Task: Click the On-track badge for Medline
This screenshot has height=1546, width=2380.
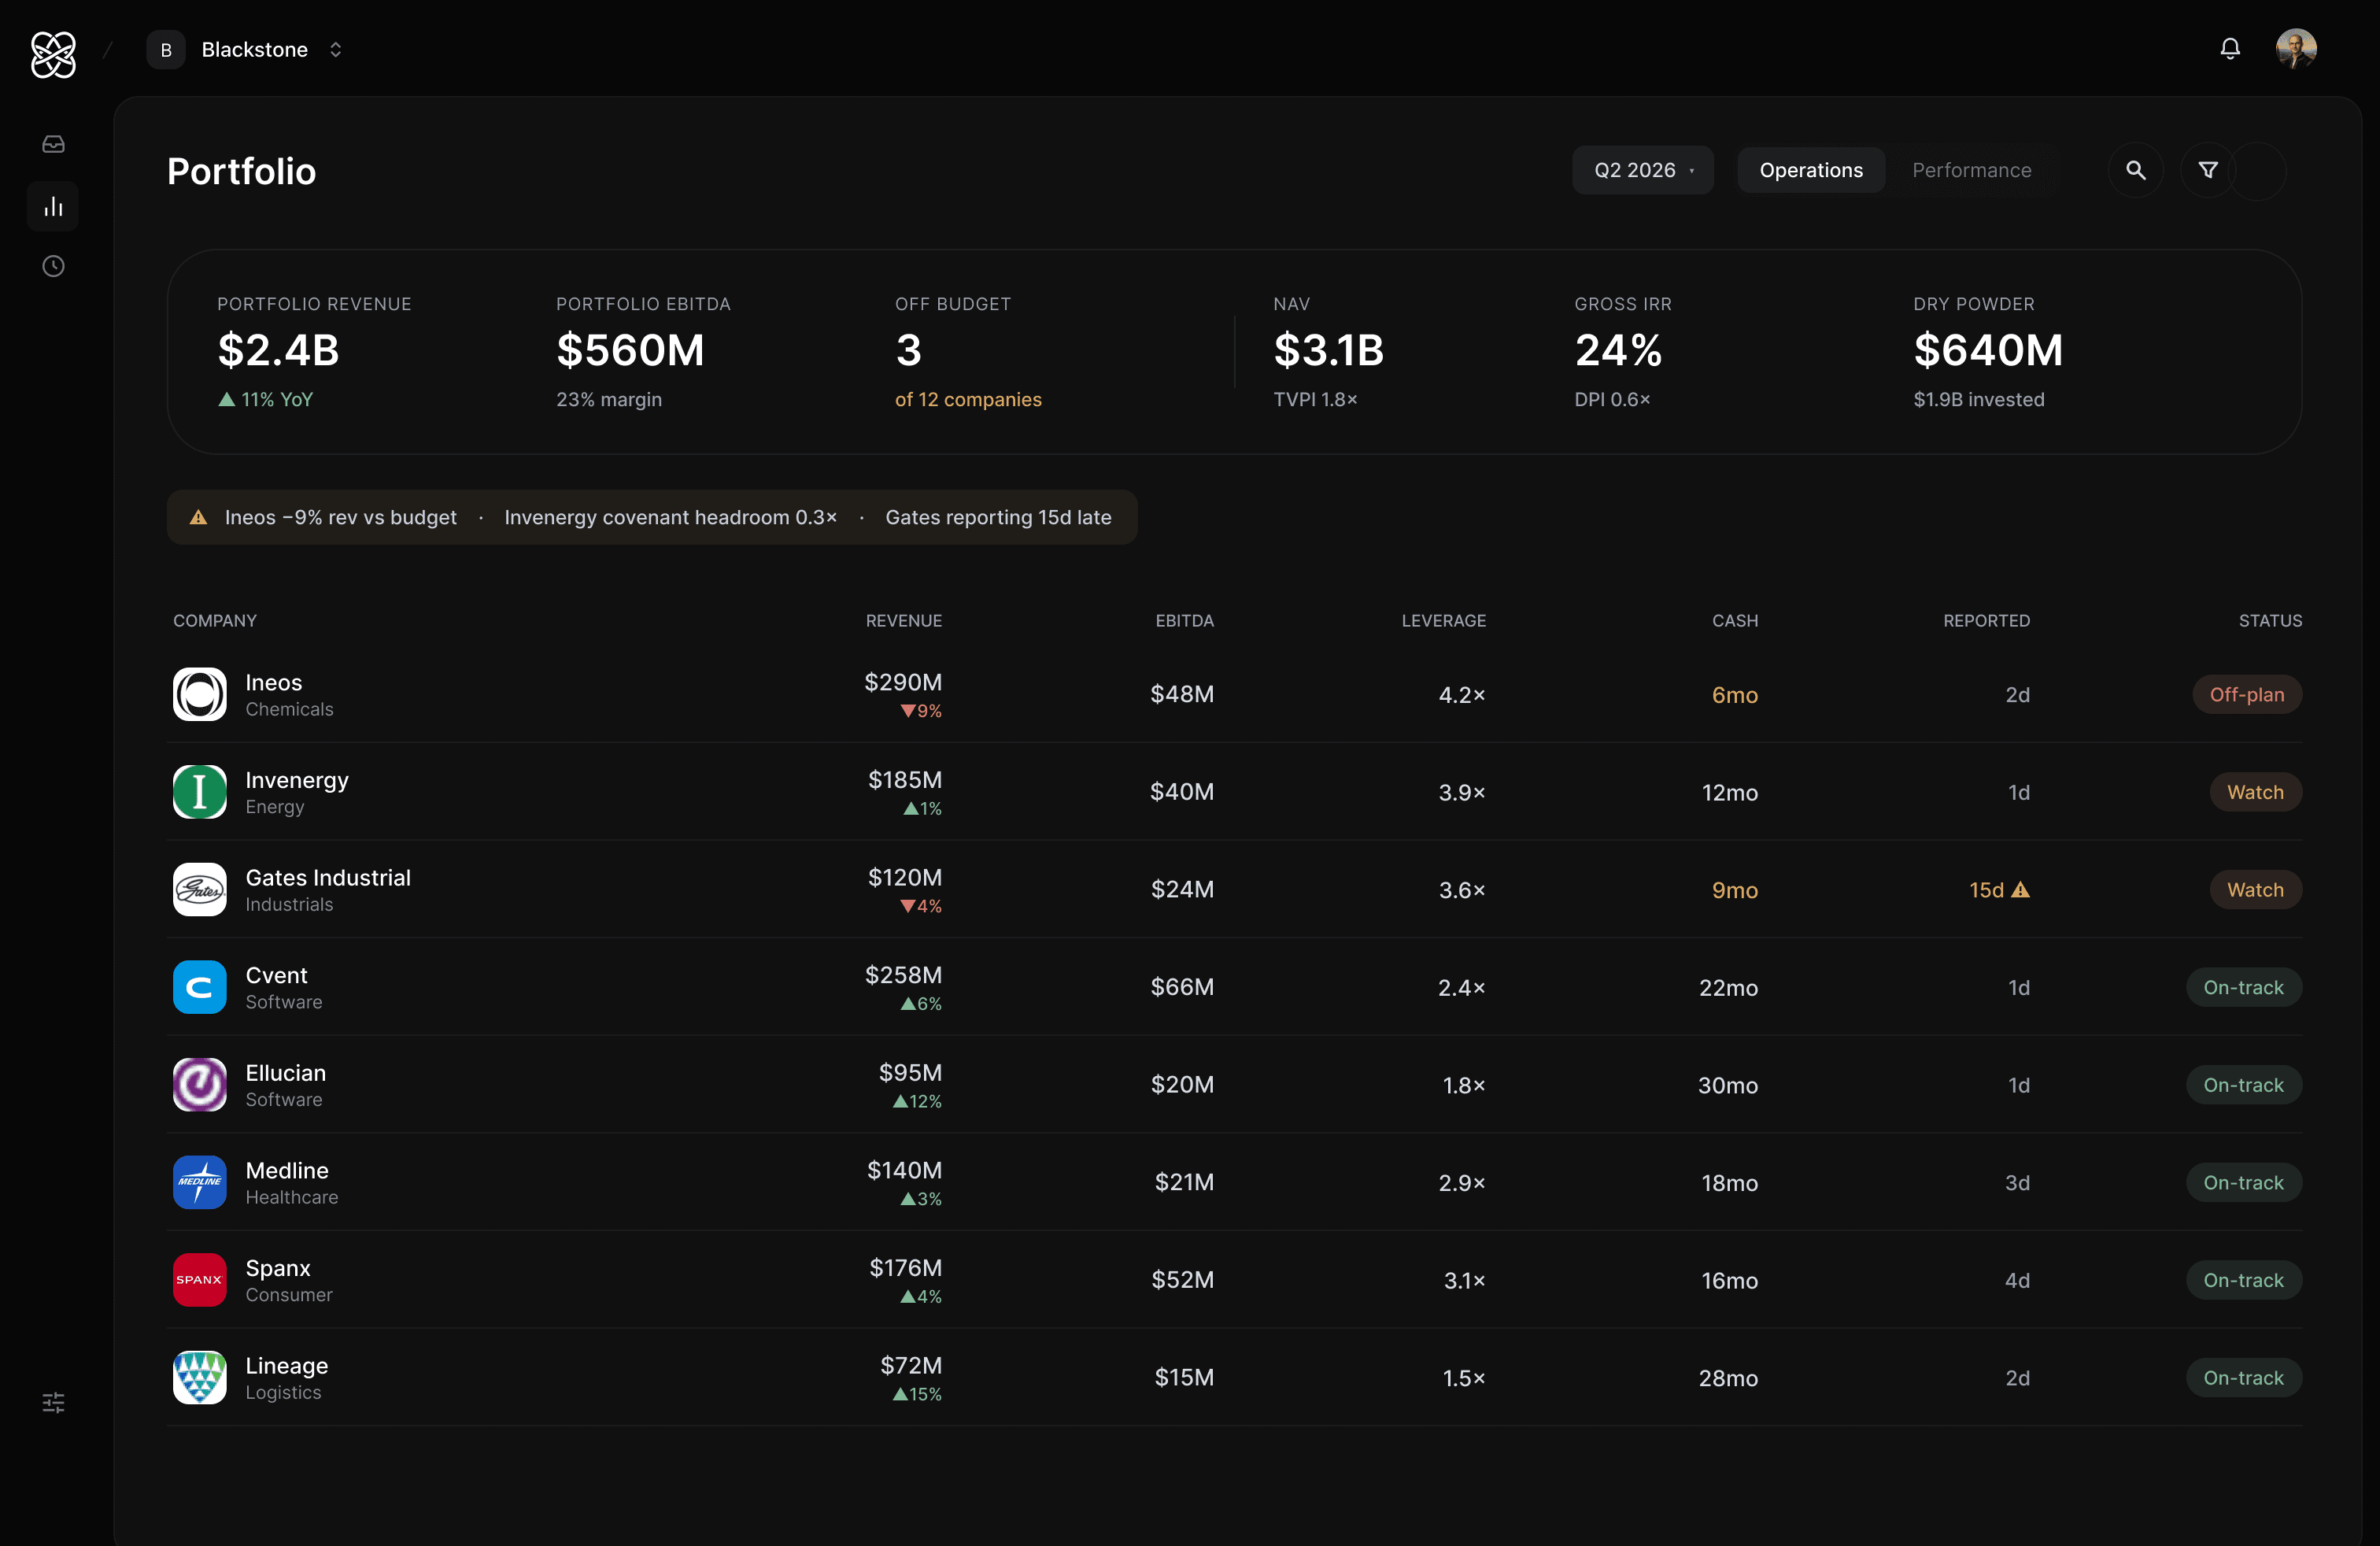Action: coord(2243,1183)
